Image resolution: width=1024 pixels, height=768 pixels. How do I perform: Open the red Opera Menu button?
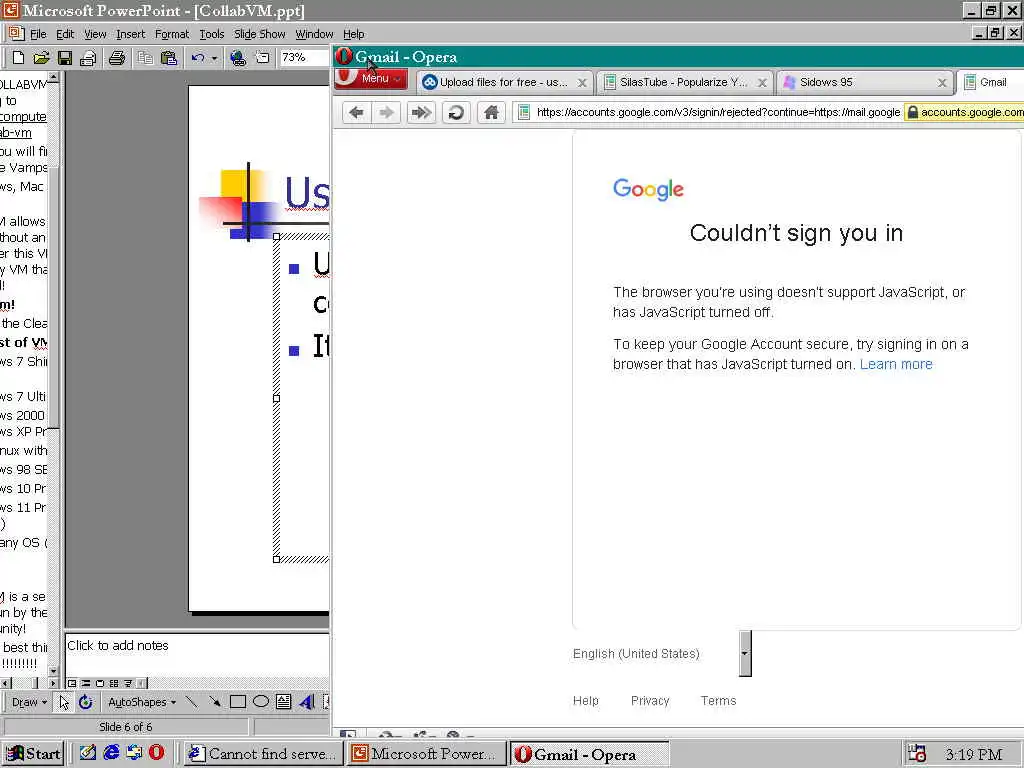(x=370, y=78)
